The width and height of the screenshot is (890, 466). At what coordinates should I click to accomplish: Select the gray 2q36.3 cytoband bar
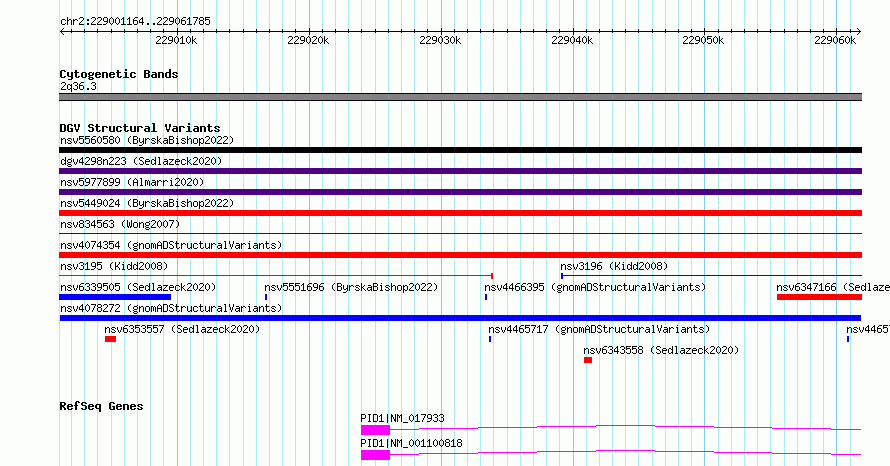click(x=460, y=97)
